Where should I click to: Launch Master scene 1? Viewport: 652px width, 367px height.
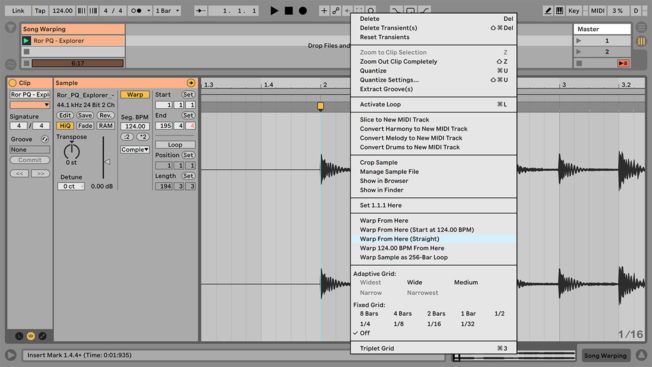point(578,41)
